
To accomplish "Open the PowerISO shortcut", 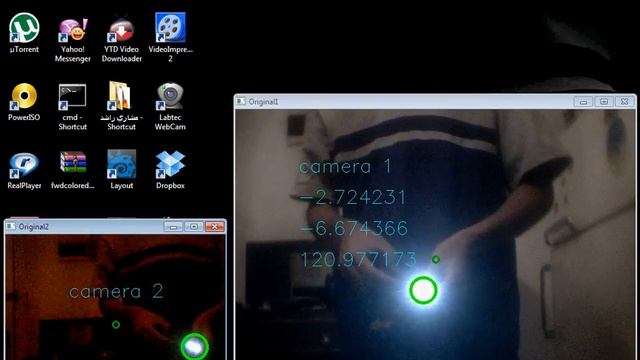I will click(x=24, y=97).
